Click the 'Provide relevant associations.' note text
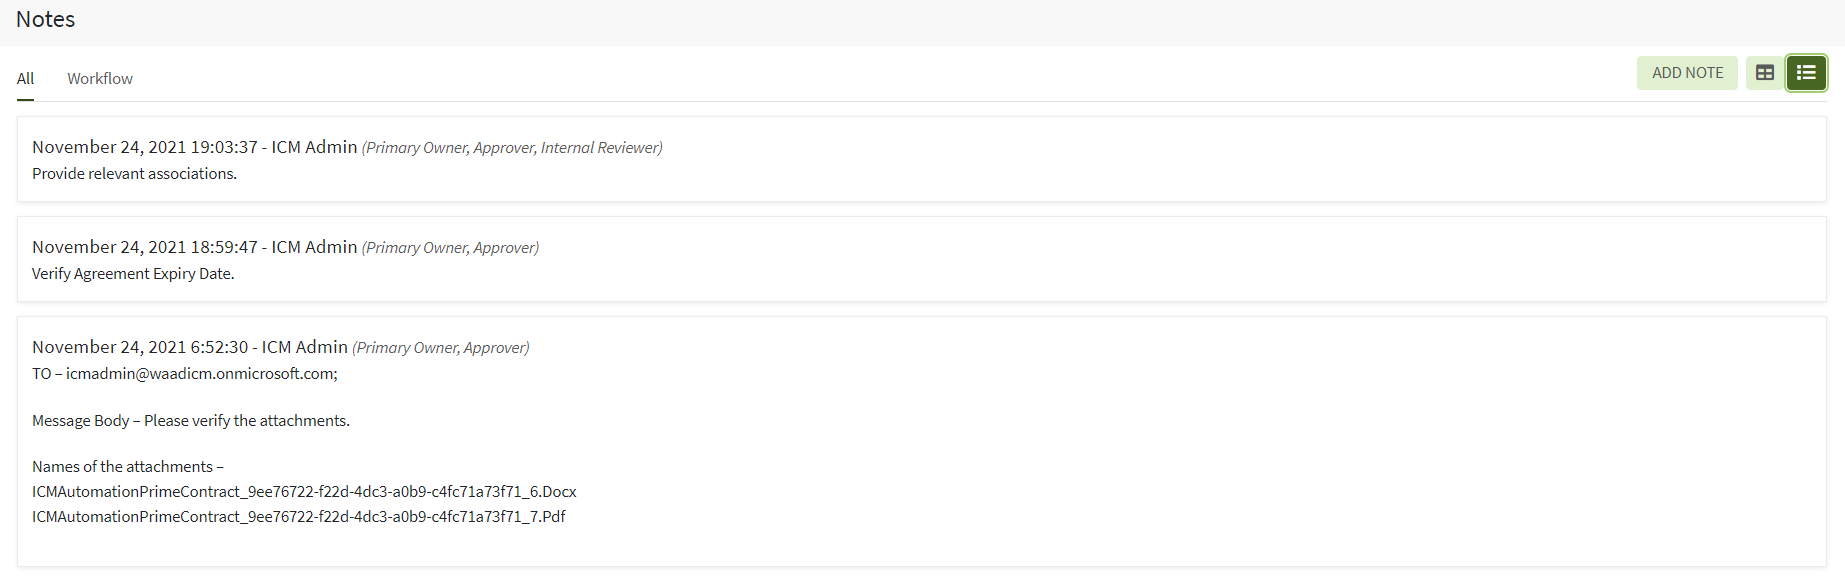The image size is (1845, 580). tap(134, 174)
